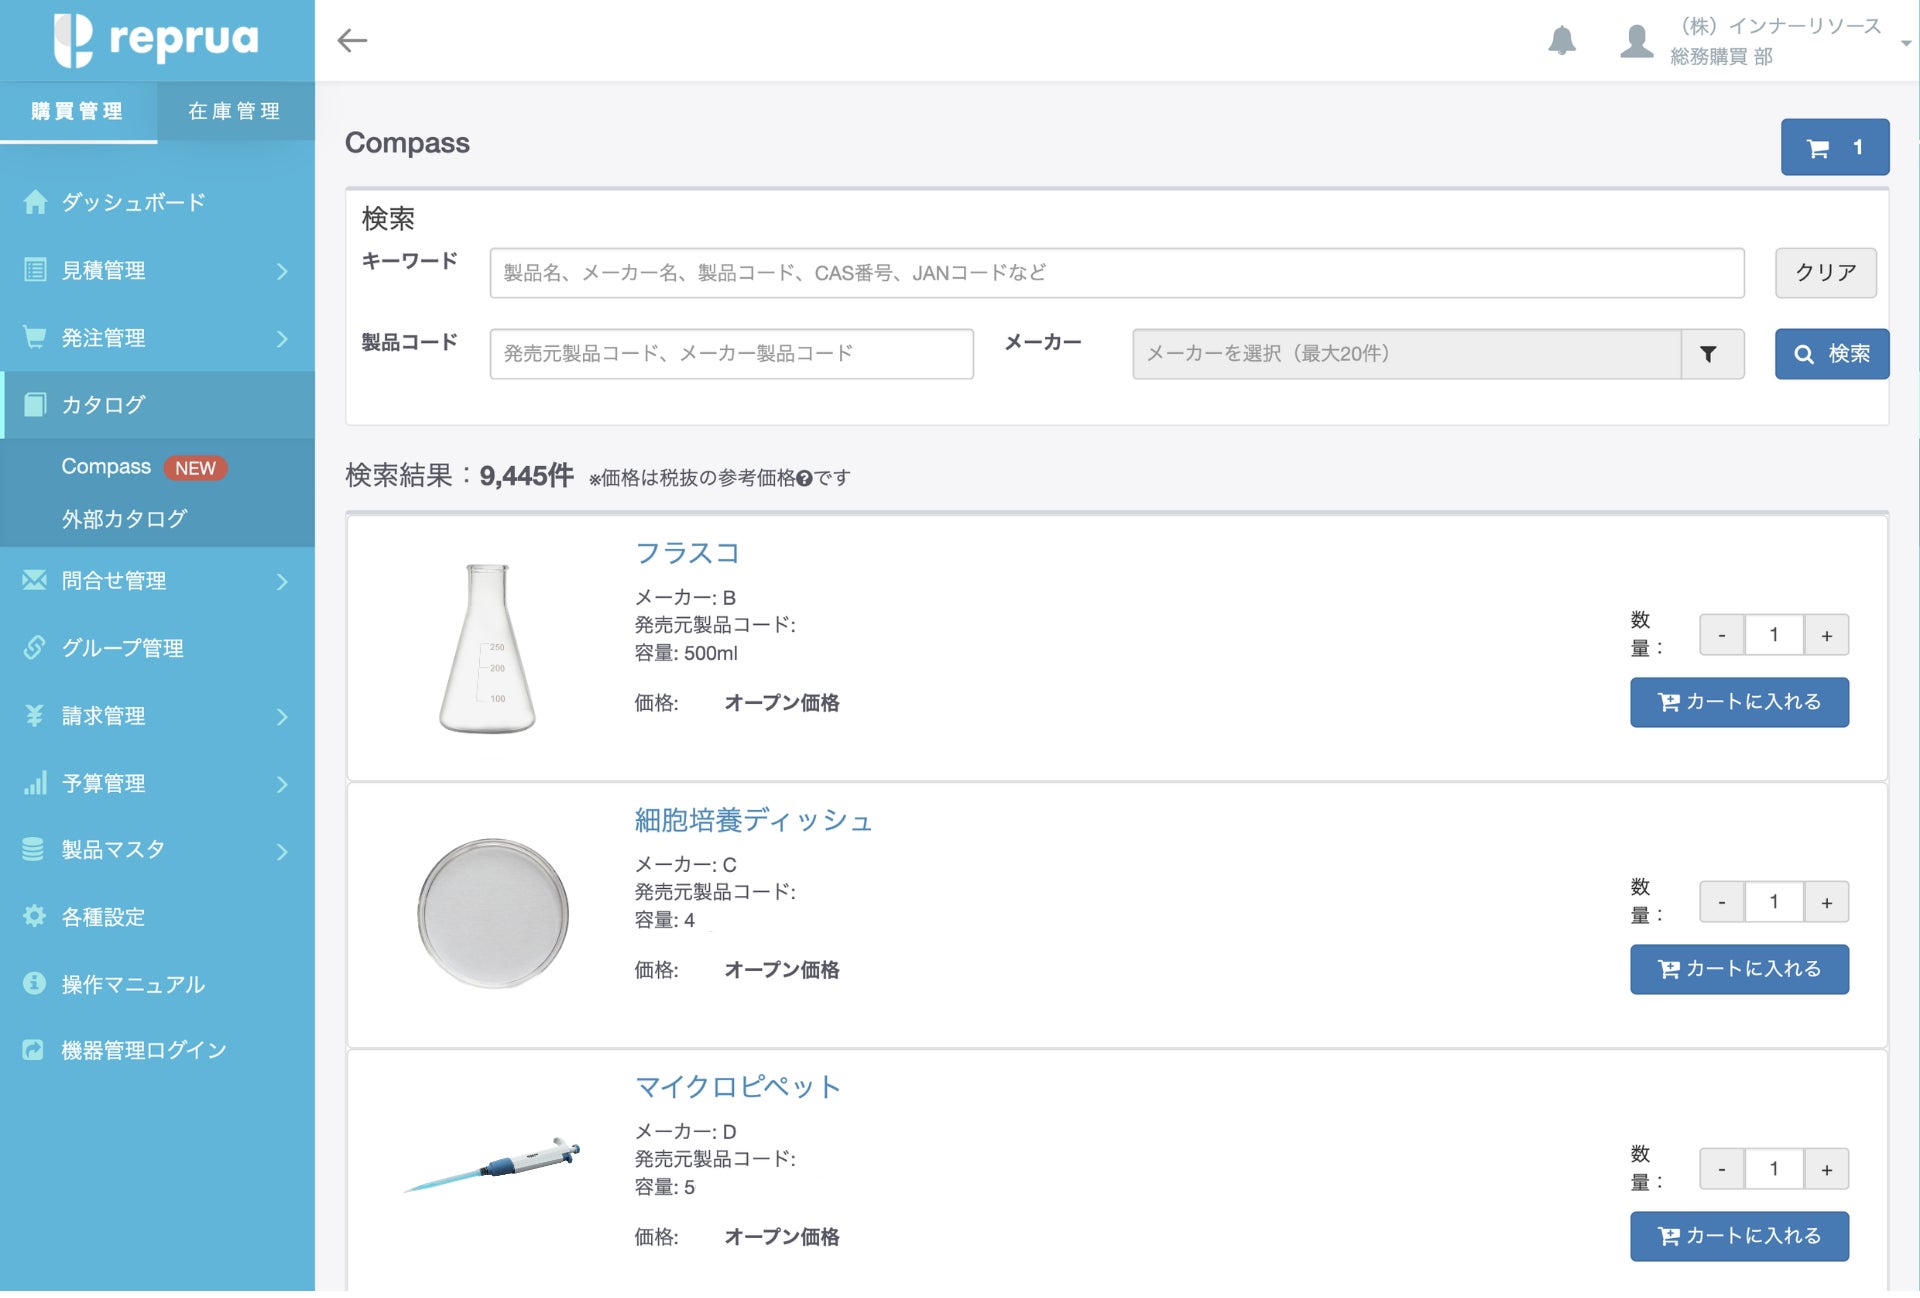
Task: Add マイクロピペット to cart
Action: 1739,1236
